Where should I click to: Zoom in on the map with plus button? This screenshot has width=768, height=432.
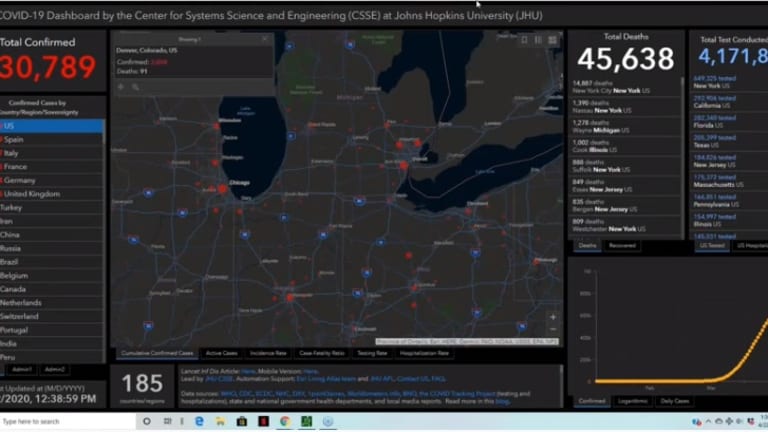[x=553, y=317]
